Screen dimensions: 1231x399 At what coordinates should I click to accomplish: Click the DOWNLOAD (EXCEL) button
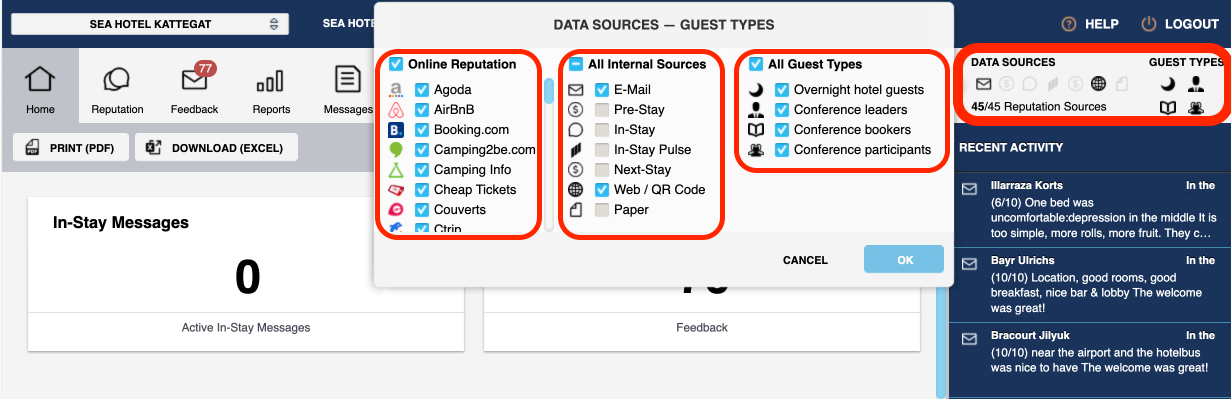[217, 148]
